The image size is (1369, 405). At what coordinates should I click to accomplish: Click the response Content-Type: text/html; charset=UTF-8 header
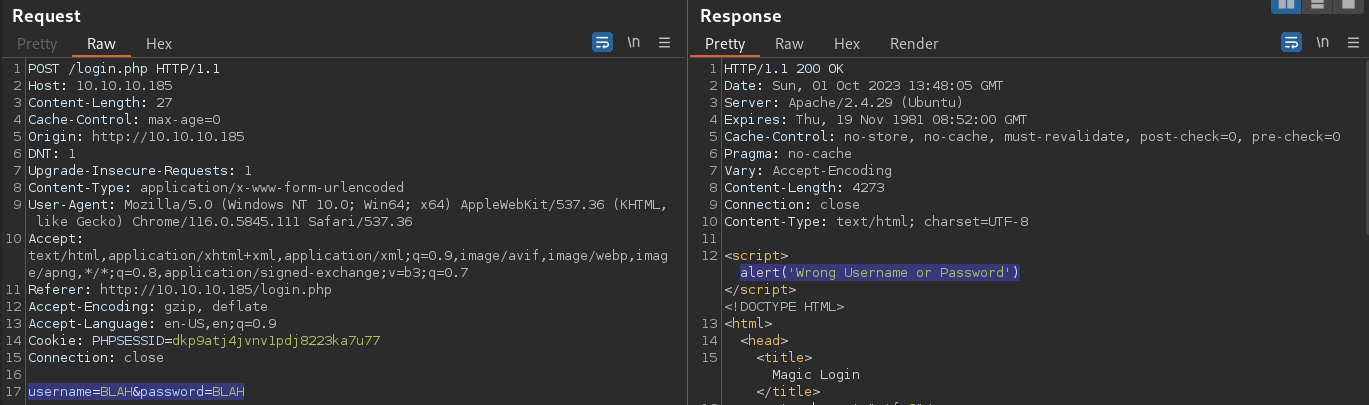coord(876,221)
